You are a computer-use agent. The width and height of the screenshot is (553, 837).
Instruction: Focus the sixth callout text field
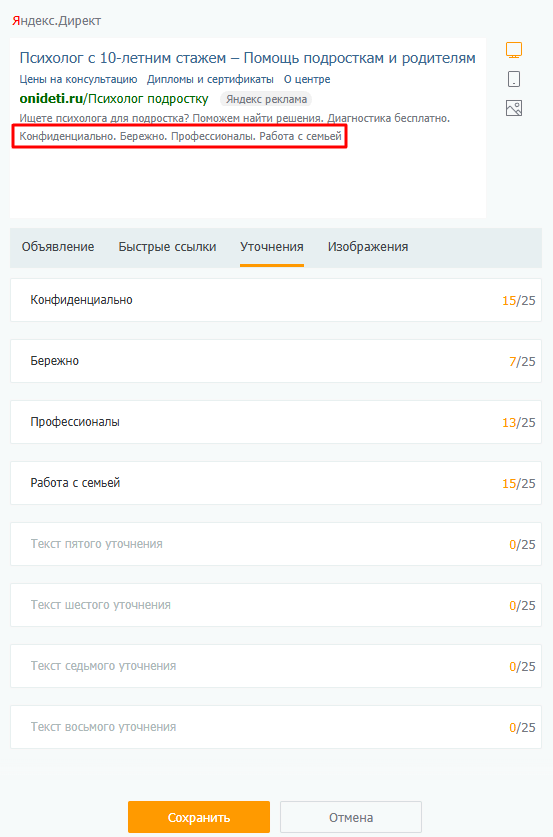coord(276,605)
